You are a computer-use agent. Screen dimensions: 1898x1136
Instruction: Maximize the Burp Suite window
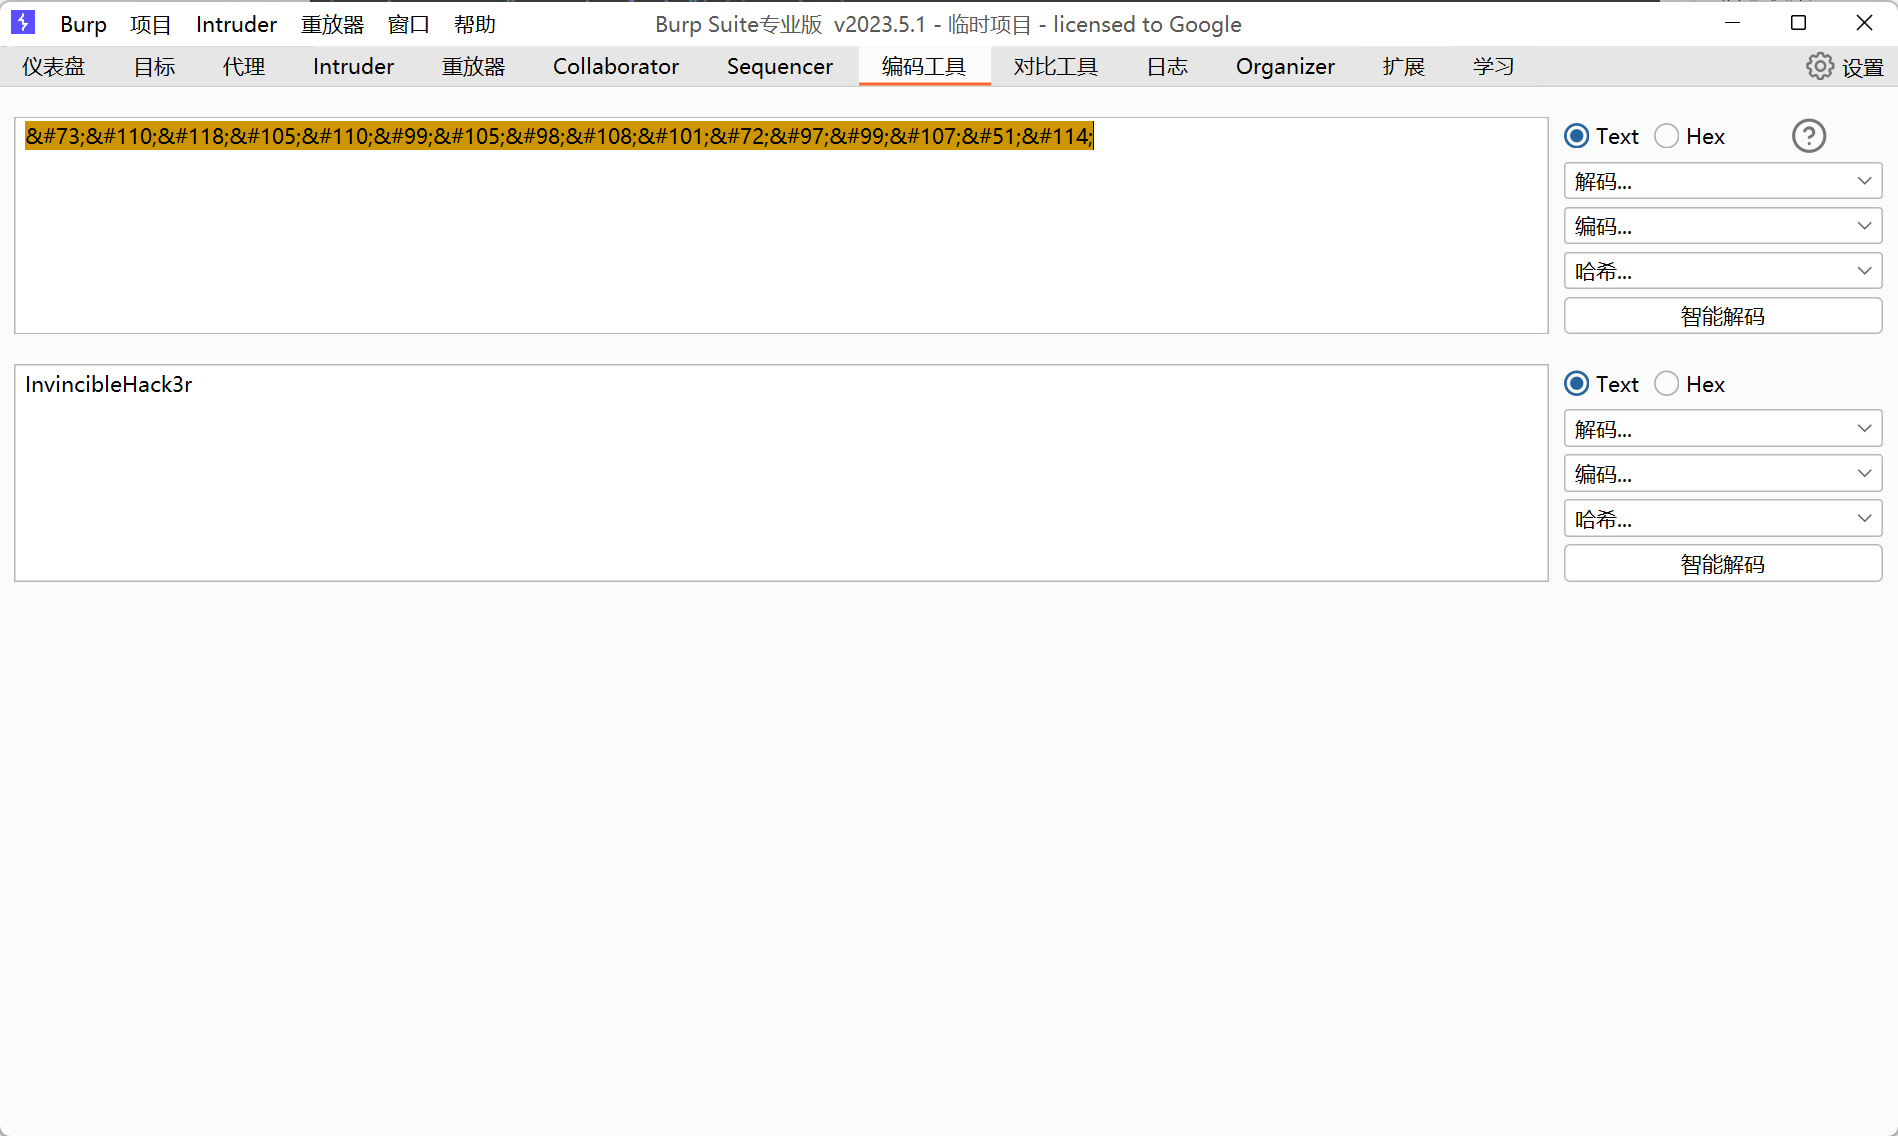1798,23
